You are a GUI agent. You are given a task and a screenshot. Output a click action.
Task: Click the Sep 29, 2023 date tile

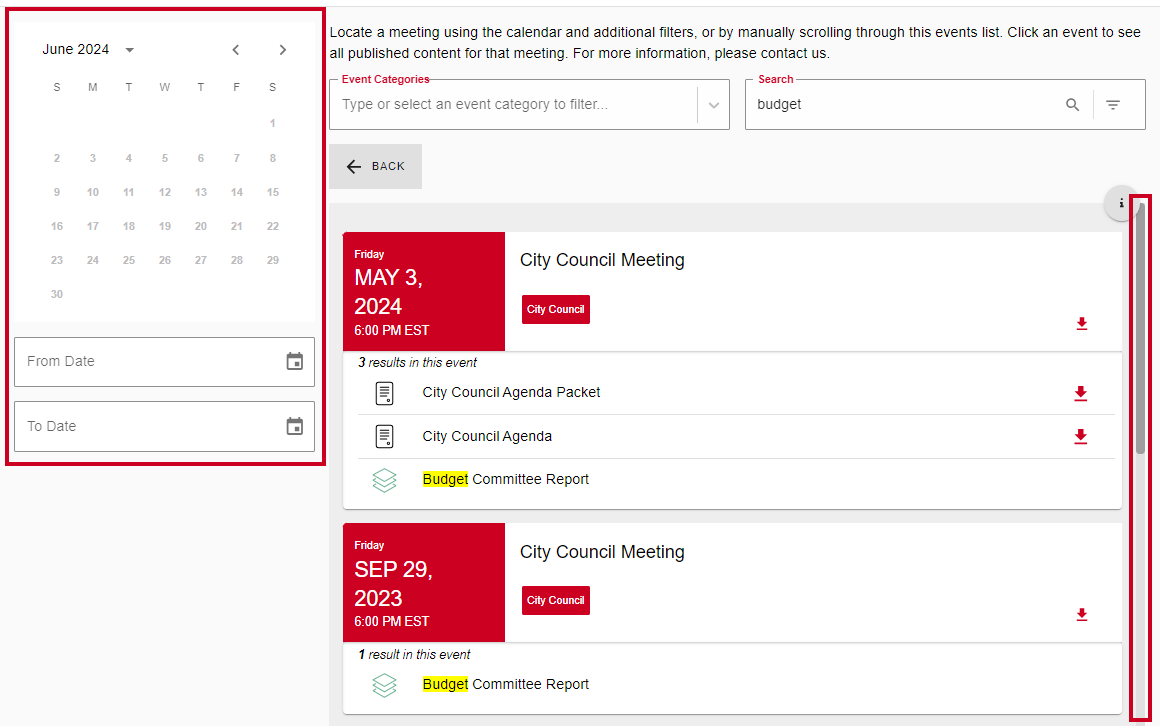(424, 582)
